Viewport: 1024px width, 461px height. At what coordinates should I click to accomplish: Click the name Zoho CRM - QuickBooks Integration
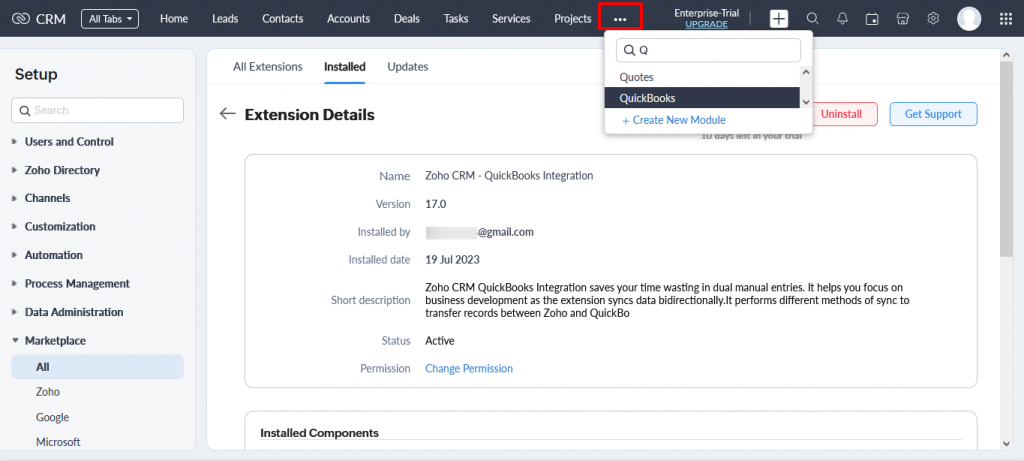pyautogui.click(x=509, y=176)
